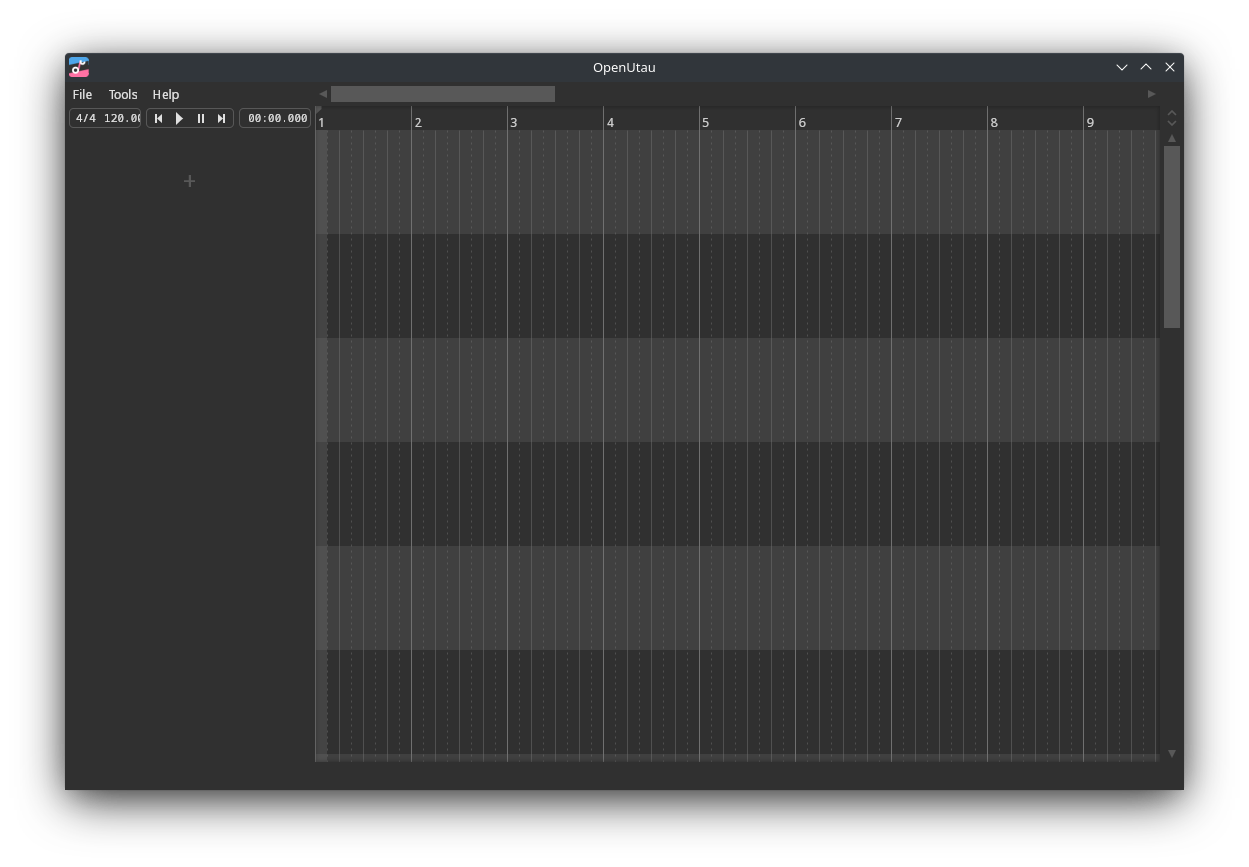Screen dimensions: 1249x867
Task: Click the horizontal scrollbar left arrow
Action: [323, 94]
